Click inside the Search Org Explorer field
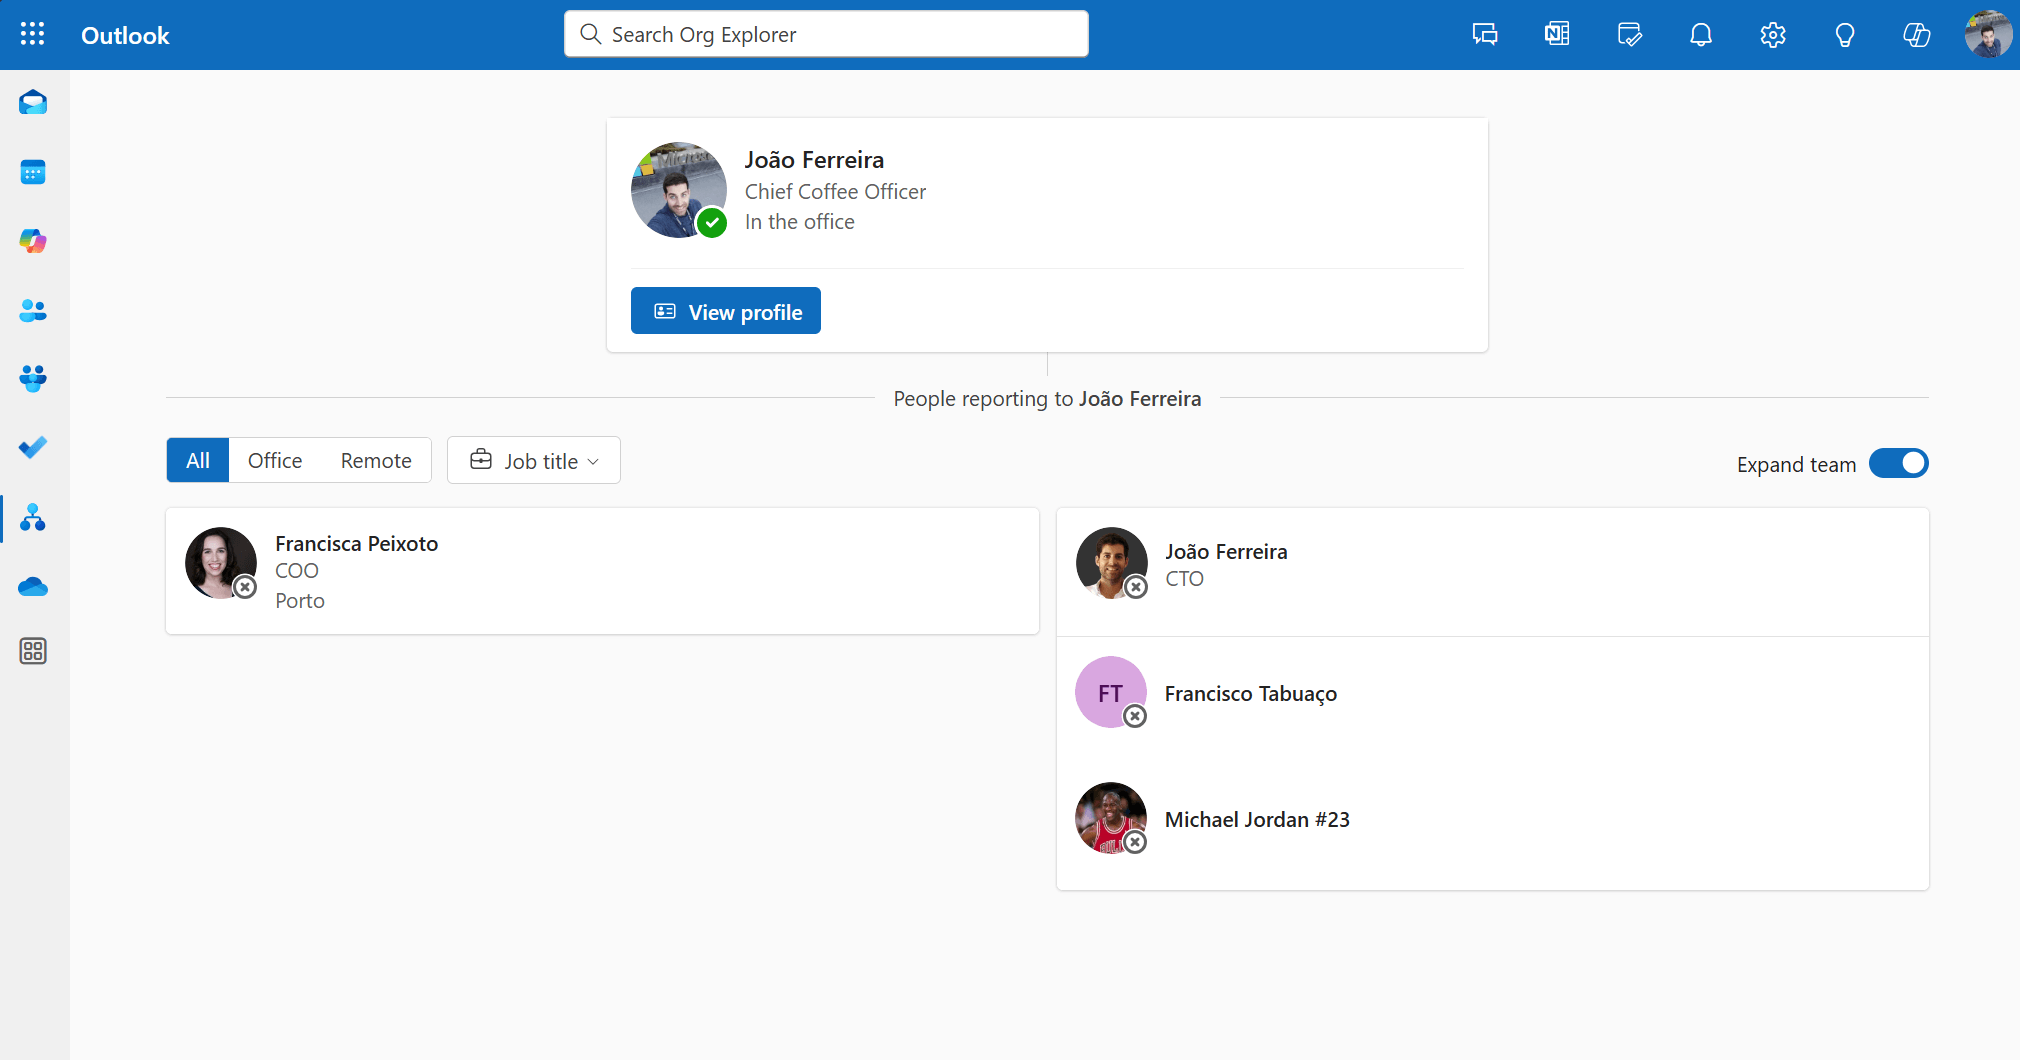The width and height of the screenshot is (2020, 1060). coord(825,33)
